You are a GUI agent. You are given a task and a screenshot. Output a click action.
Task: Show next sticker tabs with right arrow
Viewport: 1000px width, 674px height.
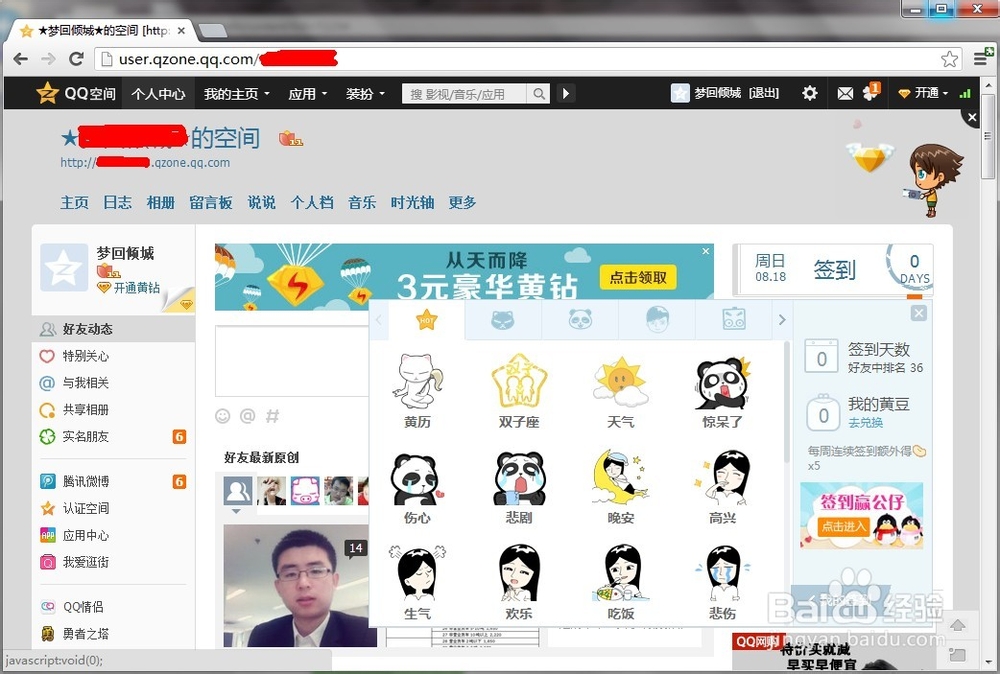782,319
